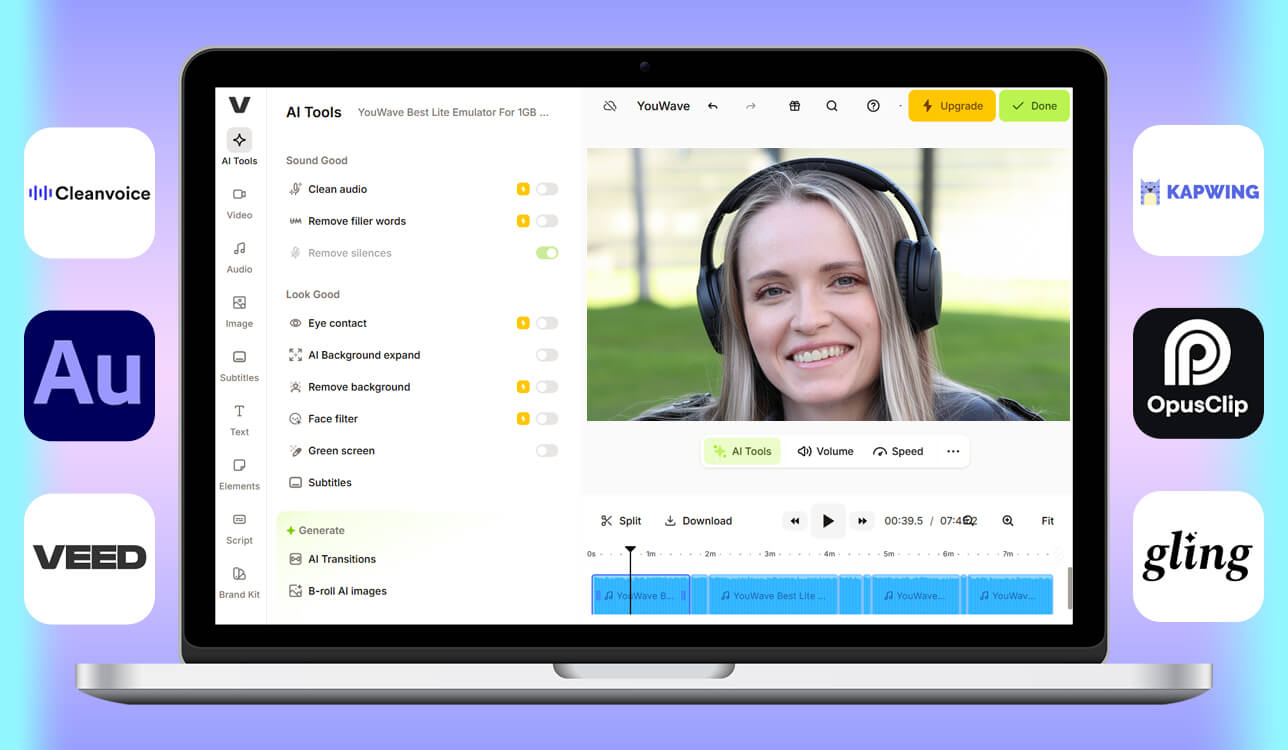Click the undo arrow
This screenshot has width=1288, height=750.
click(x=713, y=106)
